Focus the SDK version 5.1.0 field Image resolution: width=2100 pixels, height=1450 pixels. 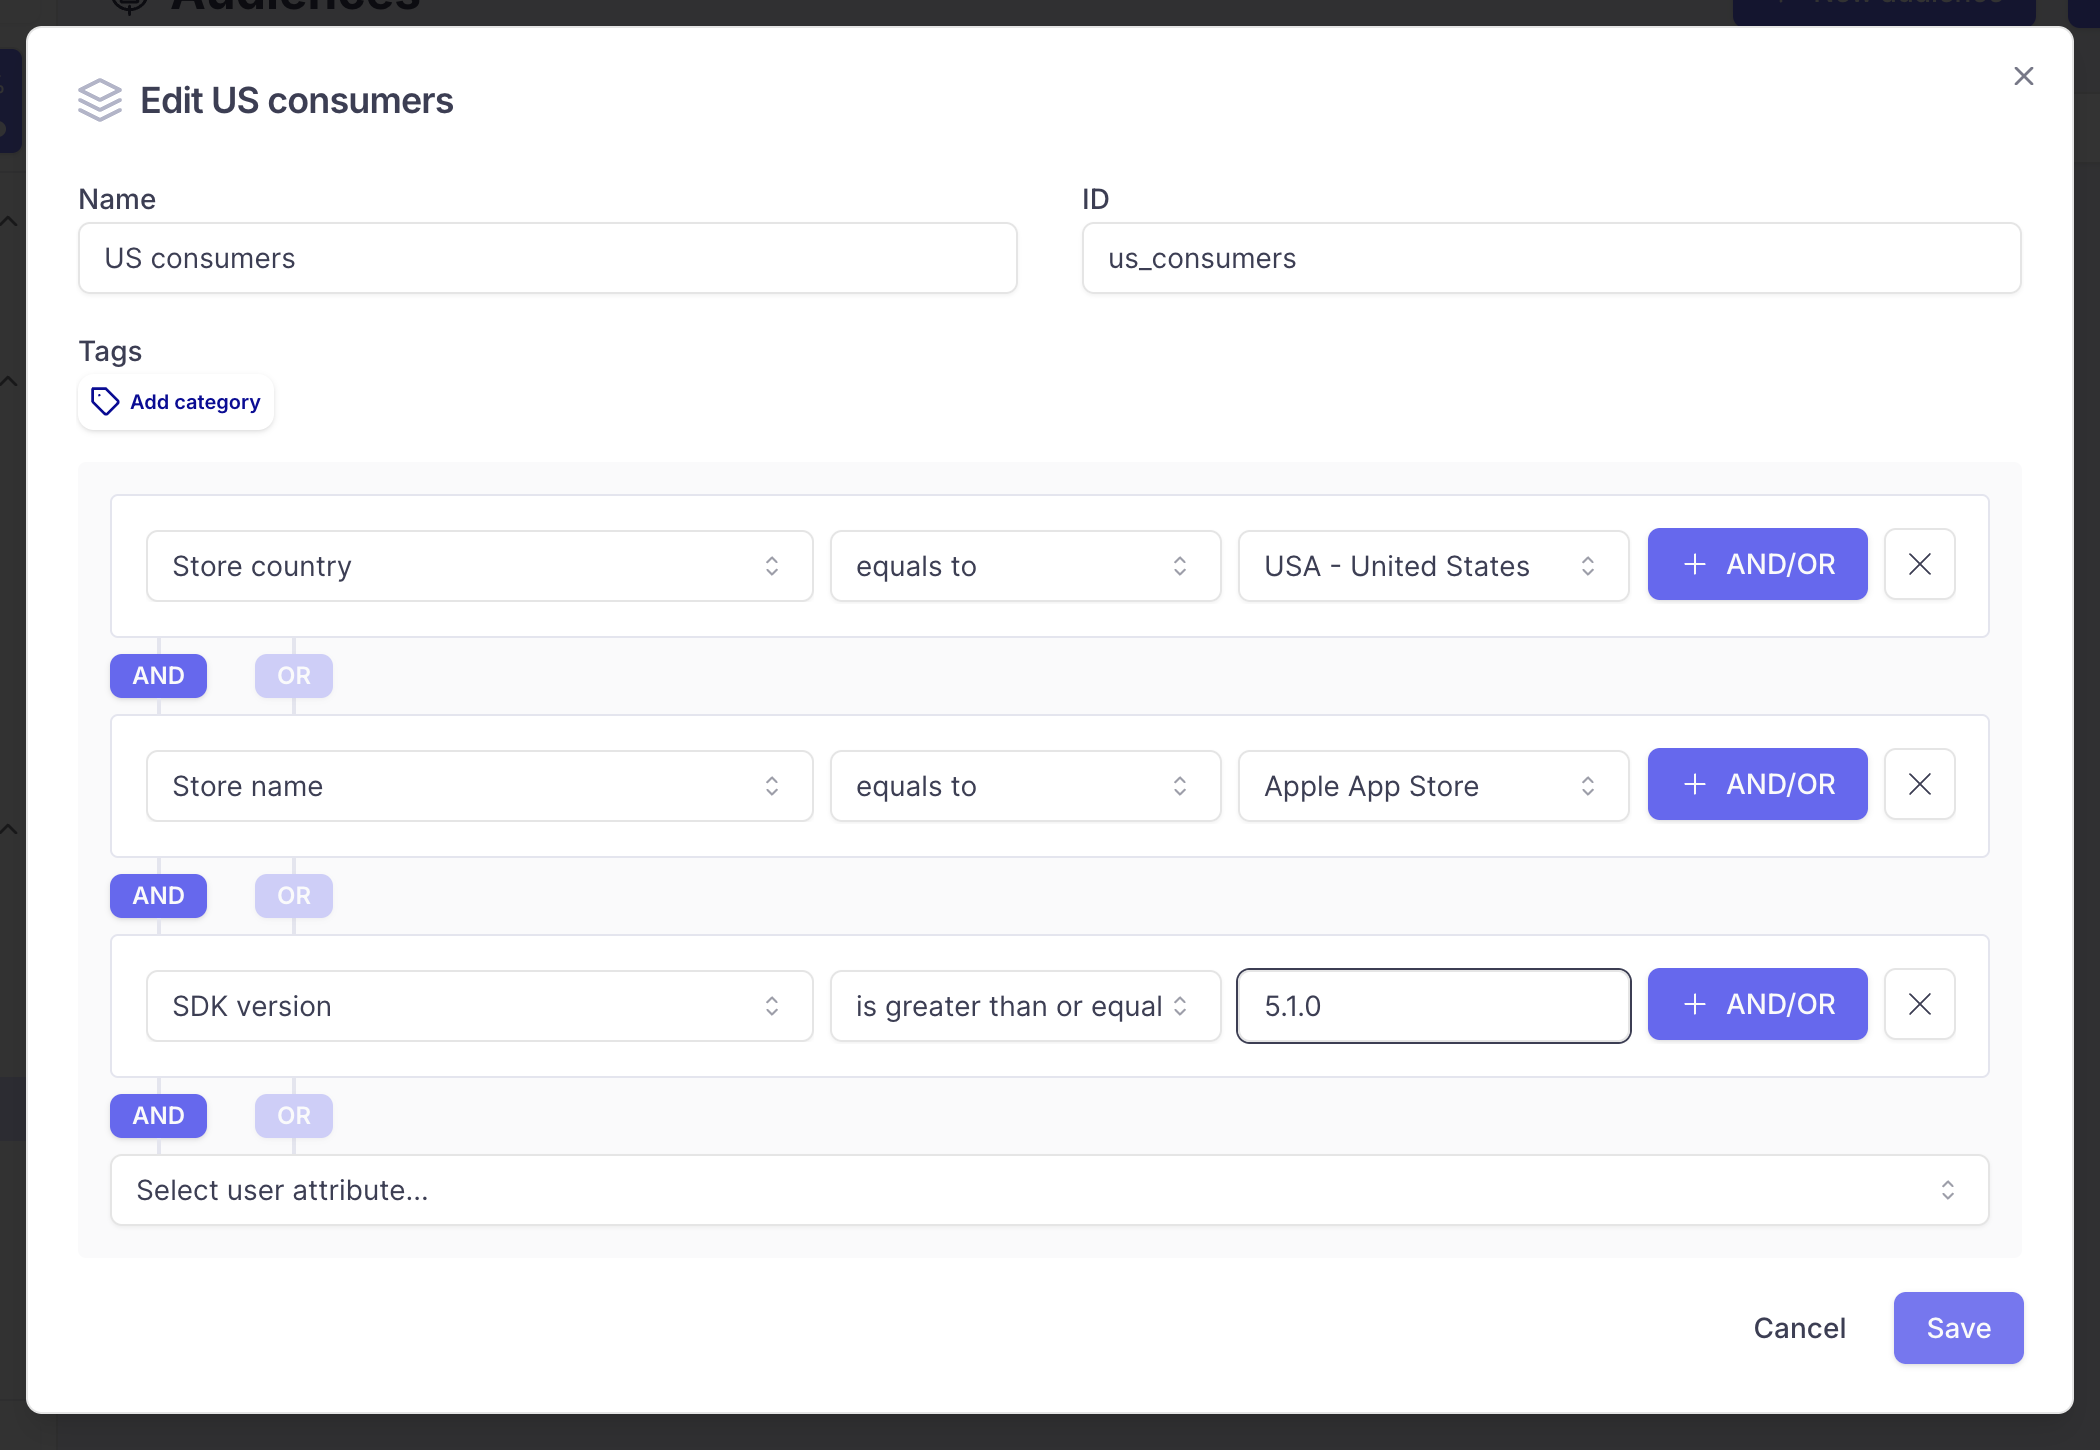[1432, 1006]
